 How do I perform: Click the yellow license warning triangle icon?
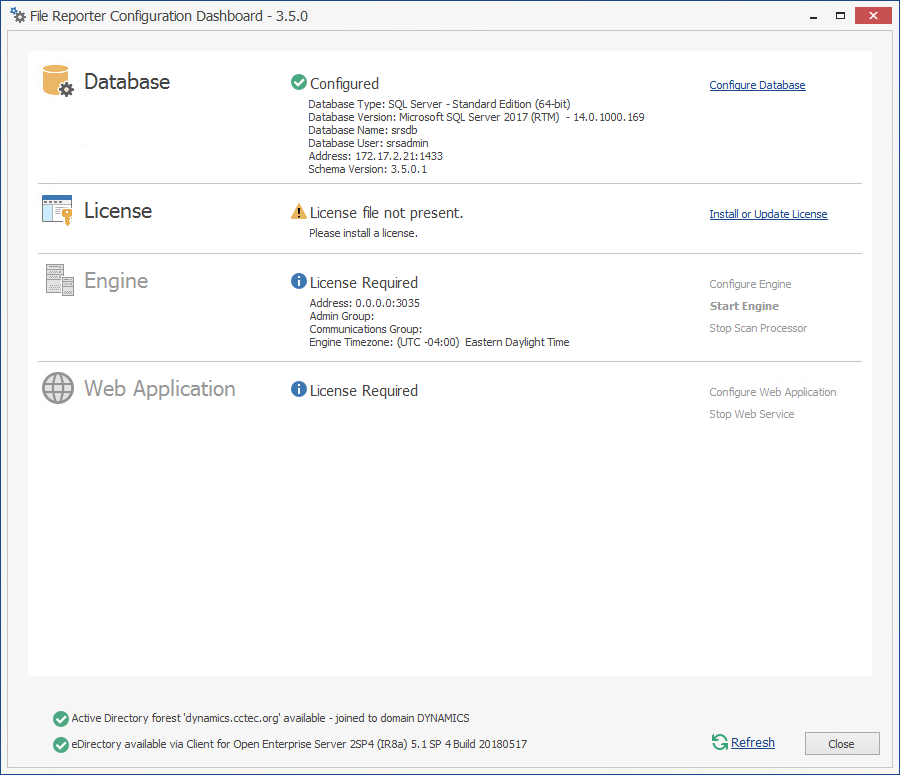(x=298, y=212)
